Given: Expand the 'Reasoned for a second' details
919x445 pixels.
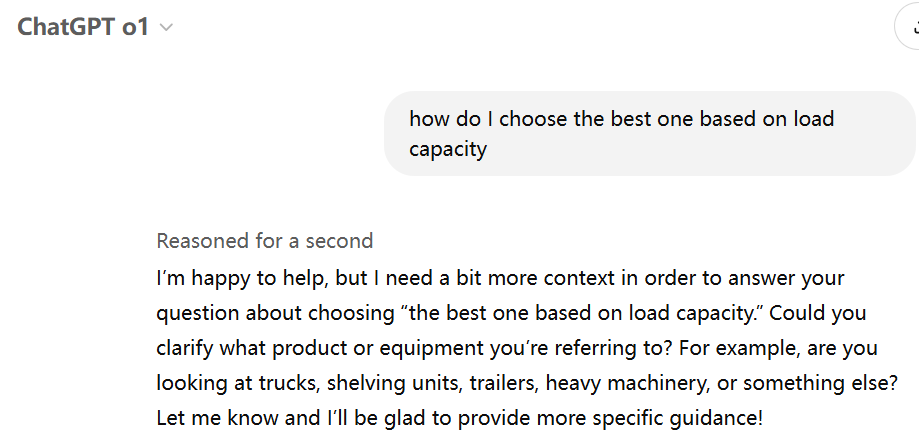Looking at the screenshot, I should coord(264,241).
